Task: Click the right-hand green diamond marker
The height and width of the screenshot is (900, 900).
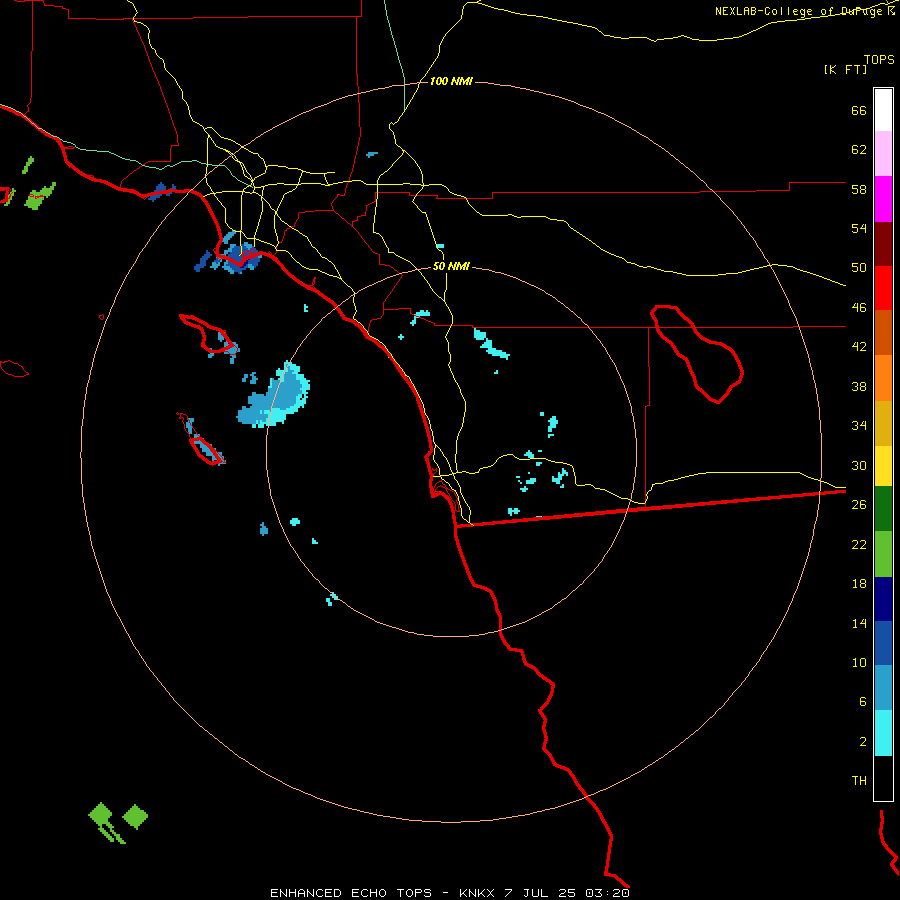Action: 135,817
